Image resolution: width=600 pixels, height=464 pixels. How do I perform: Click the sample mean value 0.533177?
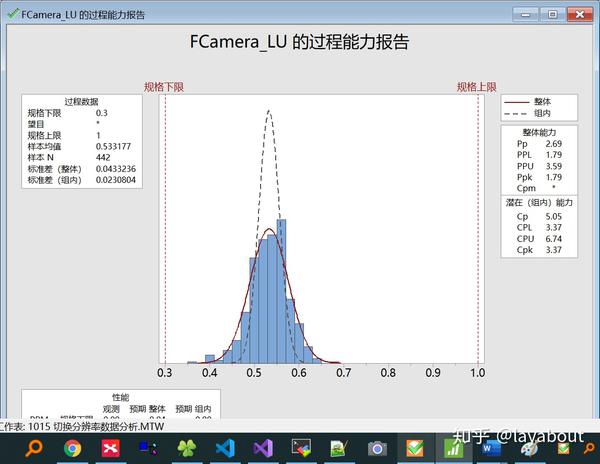pyautogui.click(x=113, y=147)
